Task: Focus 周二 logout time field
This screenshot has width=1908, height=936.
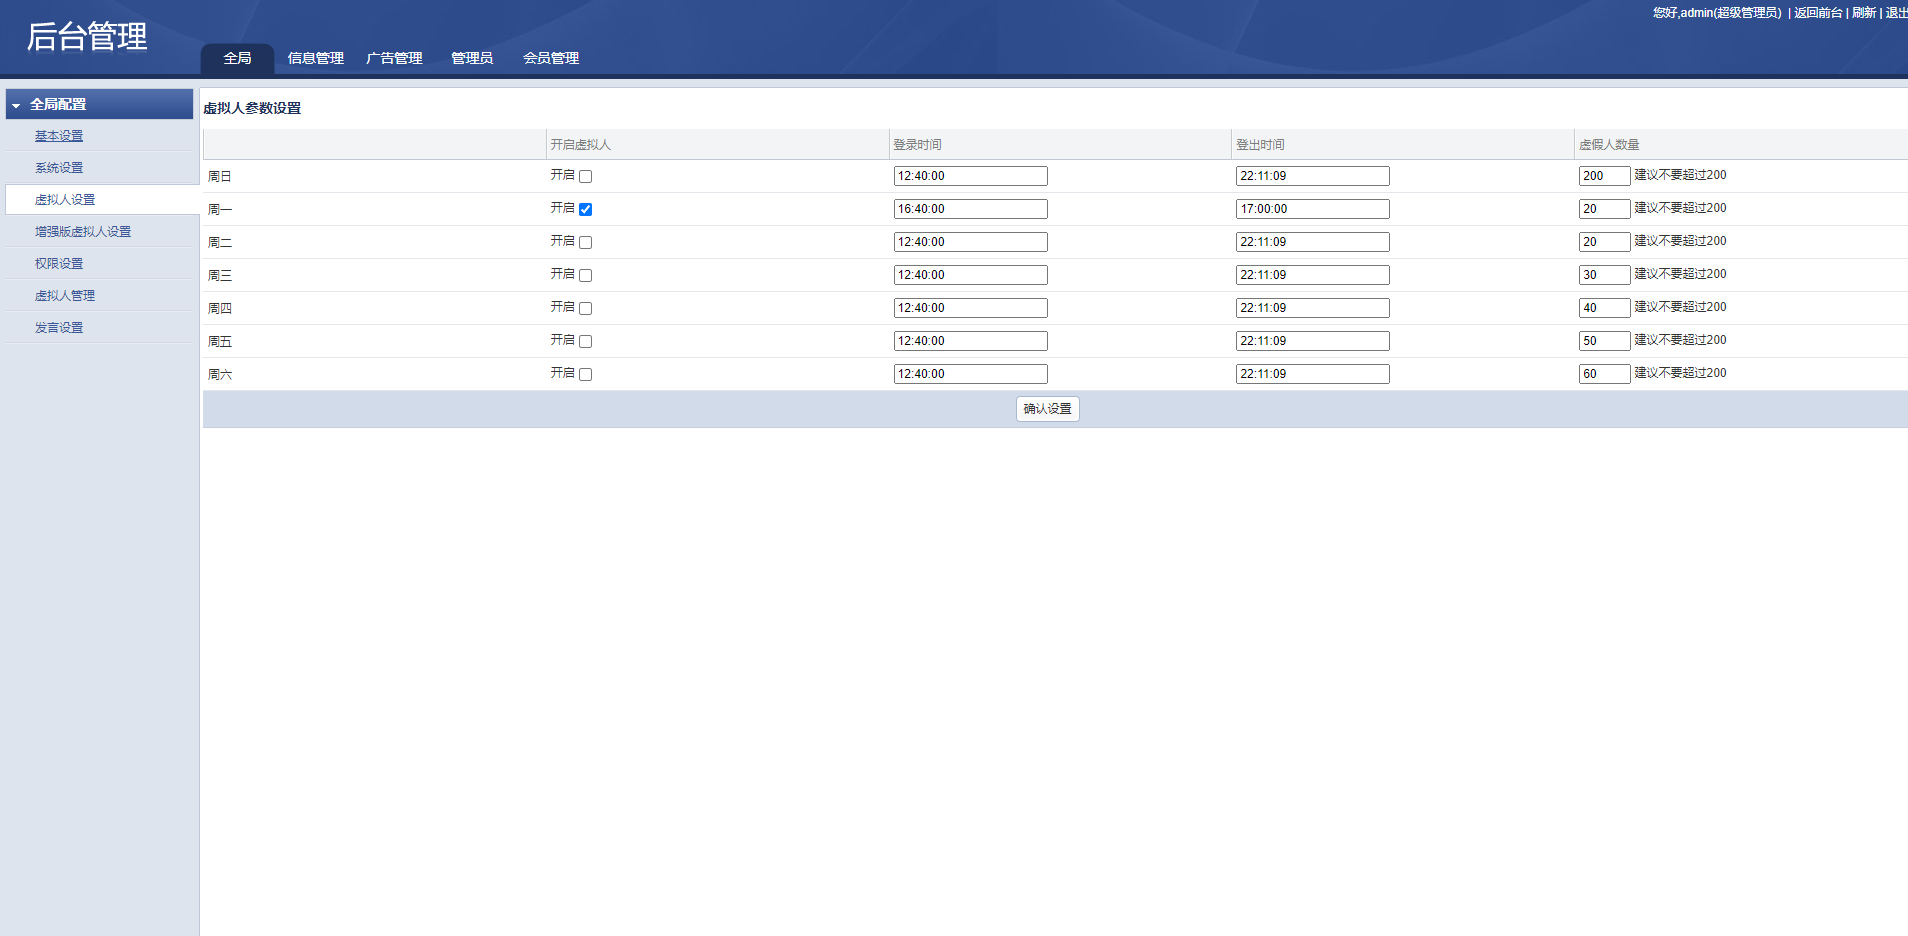Action: (1313, 242)
